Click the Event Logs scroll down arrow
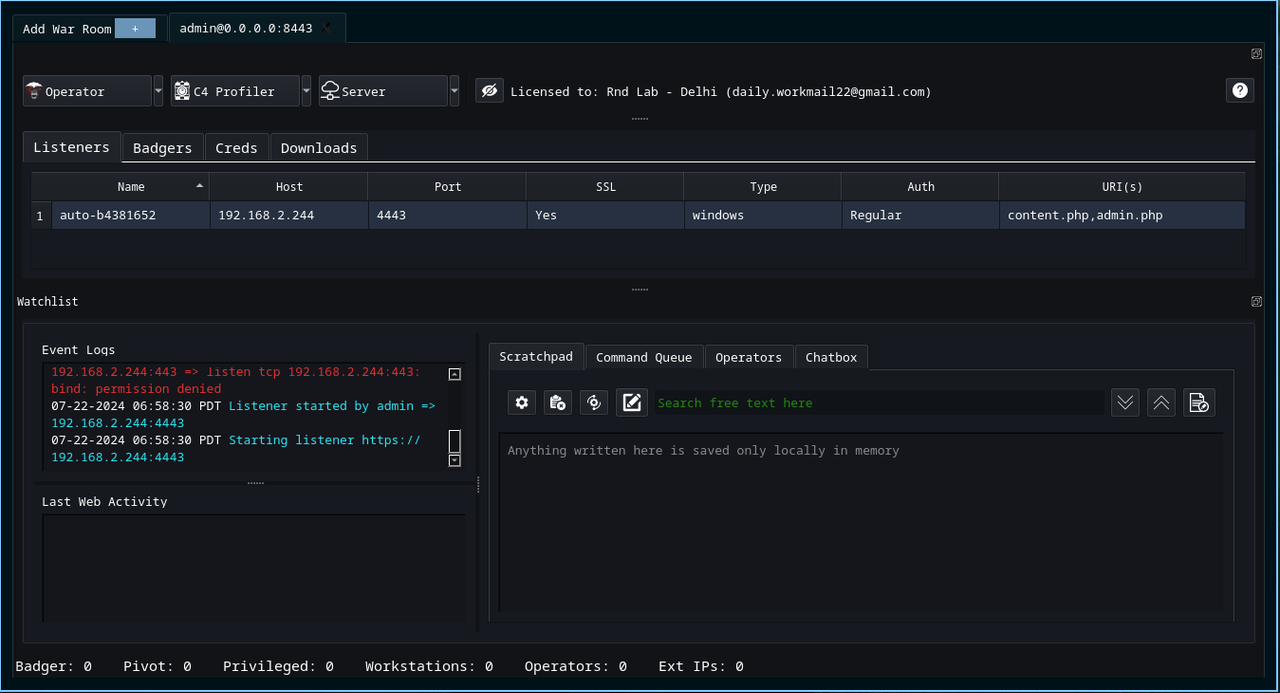1280x693 pixels. point(454,460)
